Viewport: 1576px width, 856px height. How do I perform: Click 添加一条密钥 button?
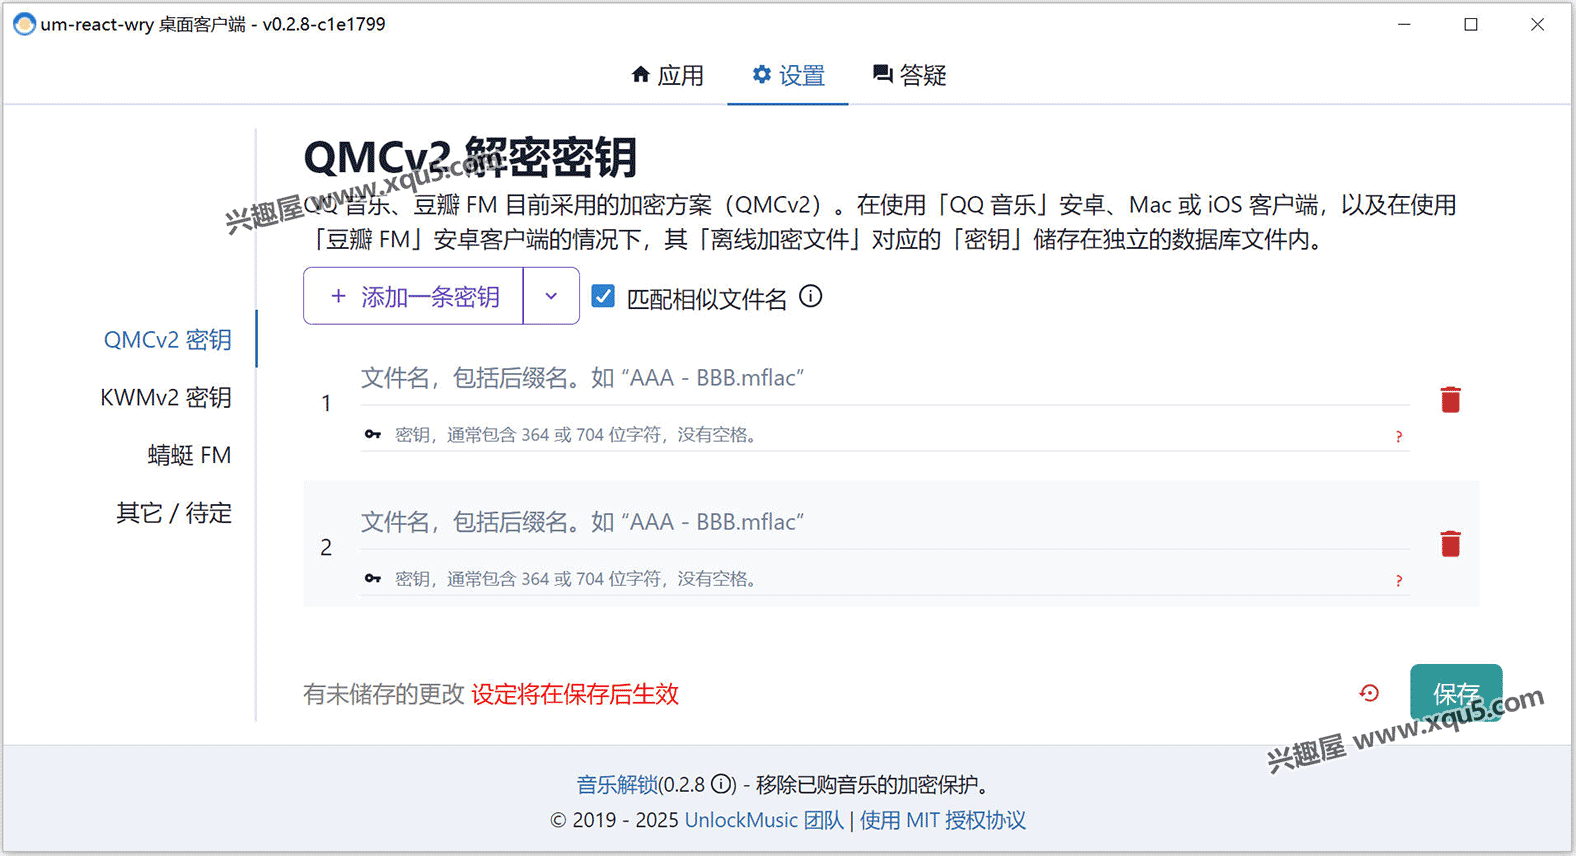coord(413,296)
